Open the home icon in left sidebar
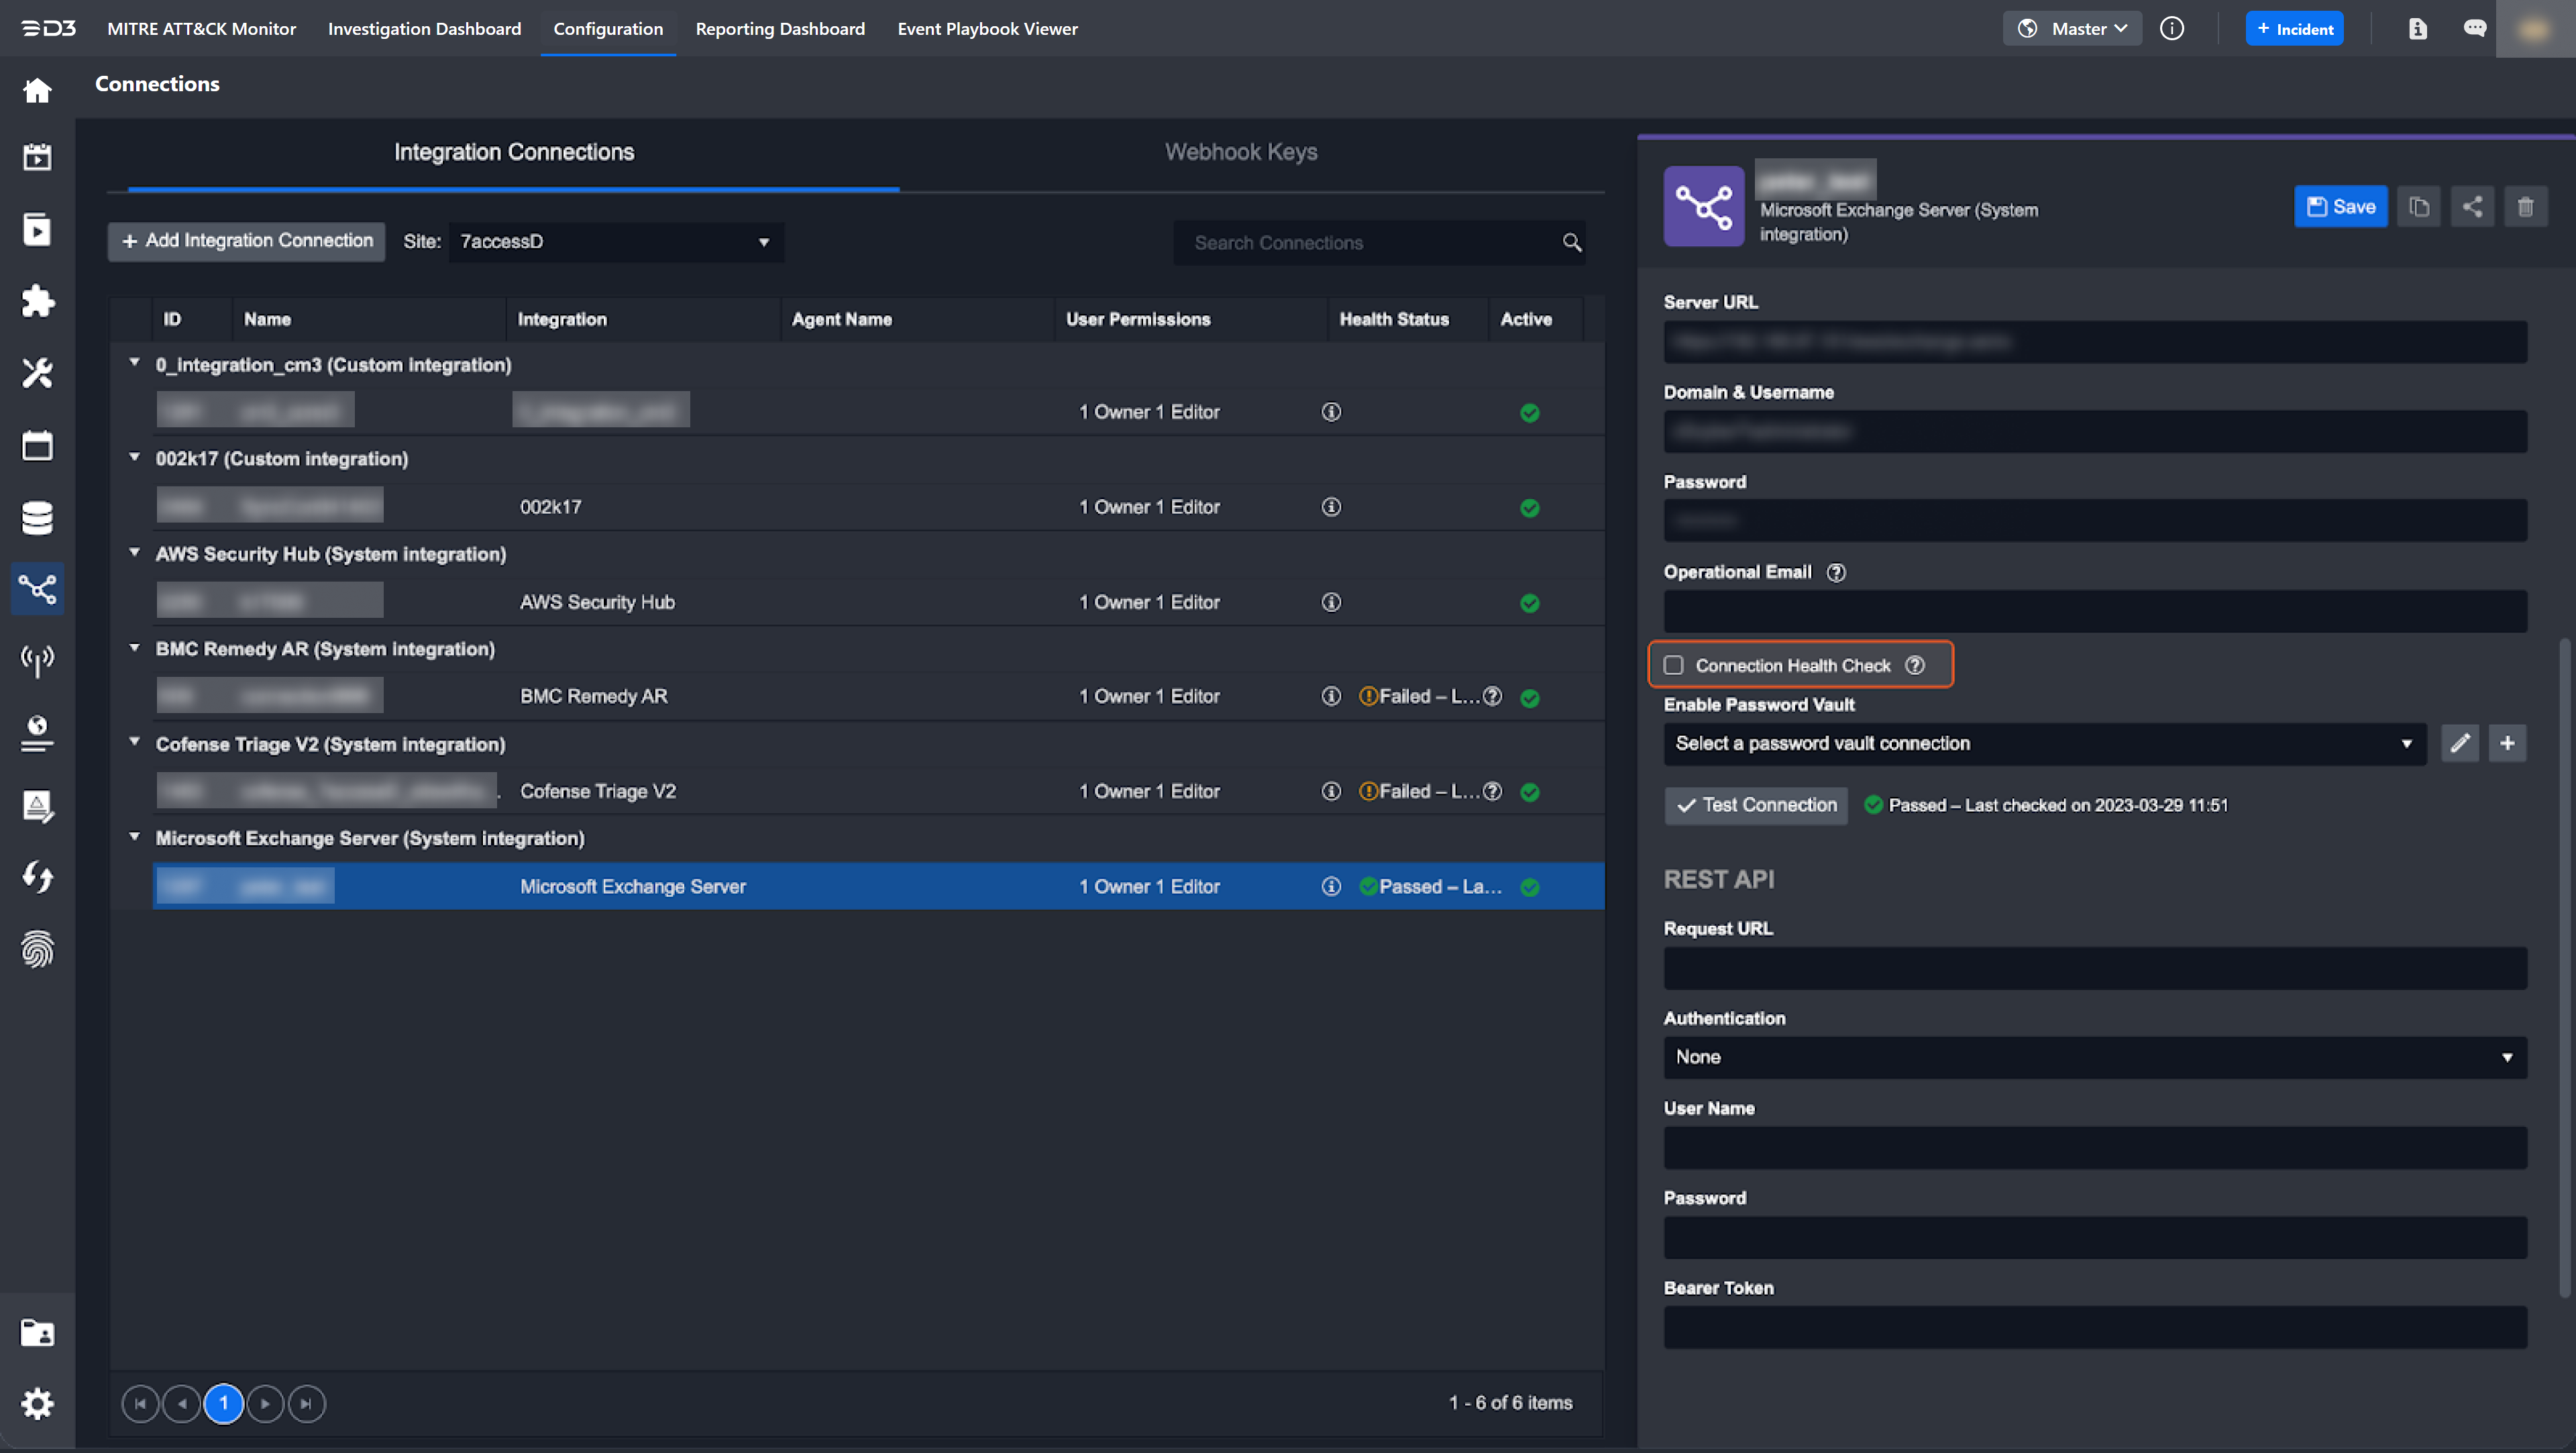Screen dimensions: 2576x1453 [x=37, y=91]
